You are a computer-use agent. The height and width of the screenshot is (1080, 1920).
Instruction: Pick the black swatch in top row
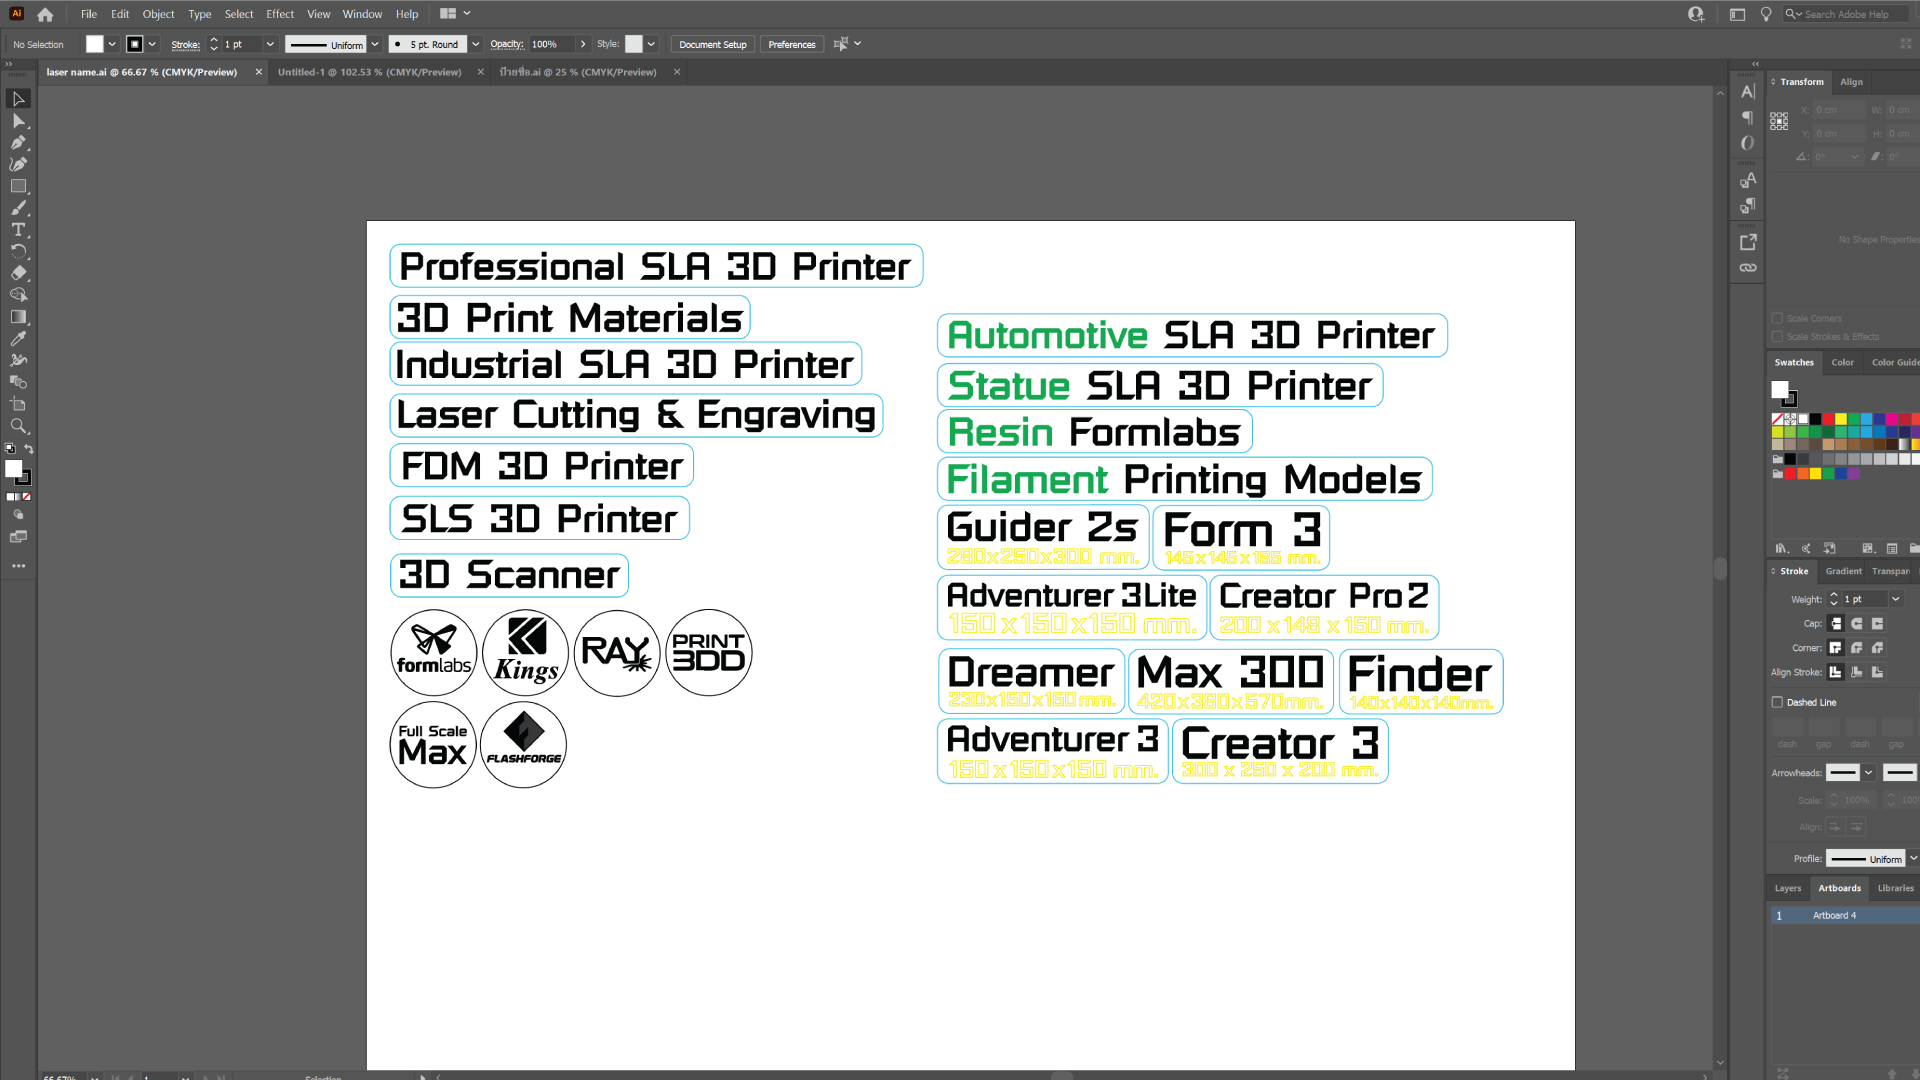click(x=1815, y=419)
